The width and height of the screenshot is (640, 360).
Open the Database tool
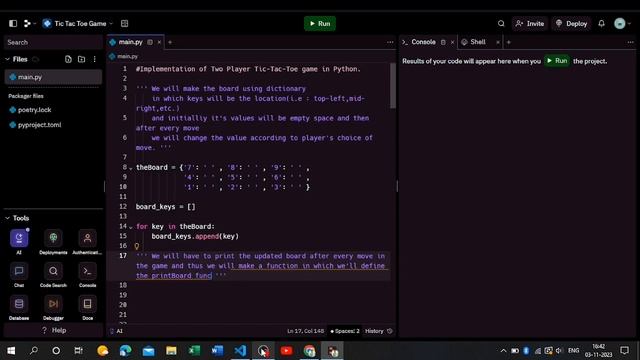[x=19, y=307]
